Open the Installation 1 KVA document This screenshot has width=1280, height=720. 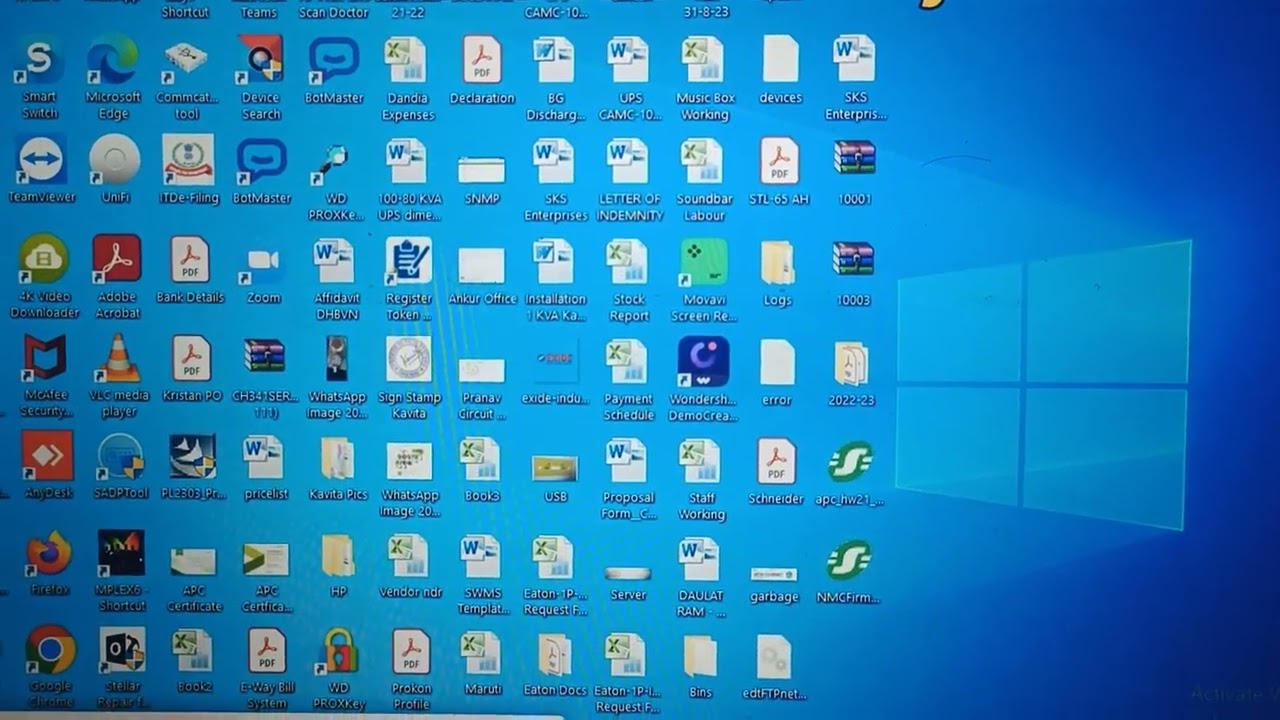554,260
